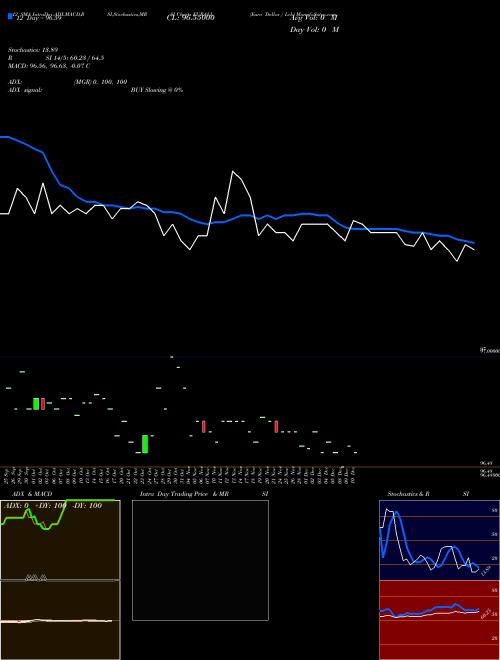This screenshot has width=500, height=660.
Task: Click the red RSI chart panel
Action: (x=439, y=620)
